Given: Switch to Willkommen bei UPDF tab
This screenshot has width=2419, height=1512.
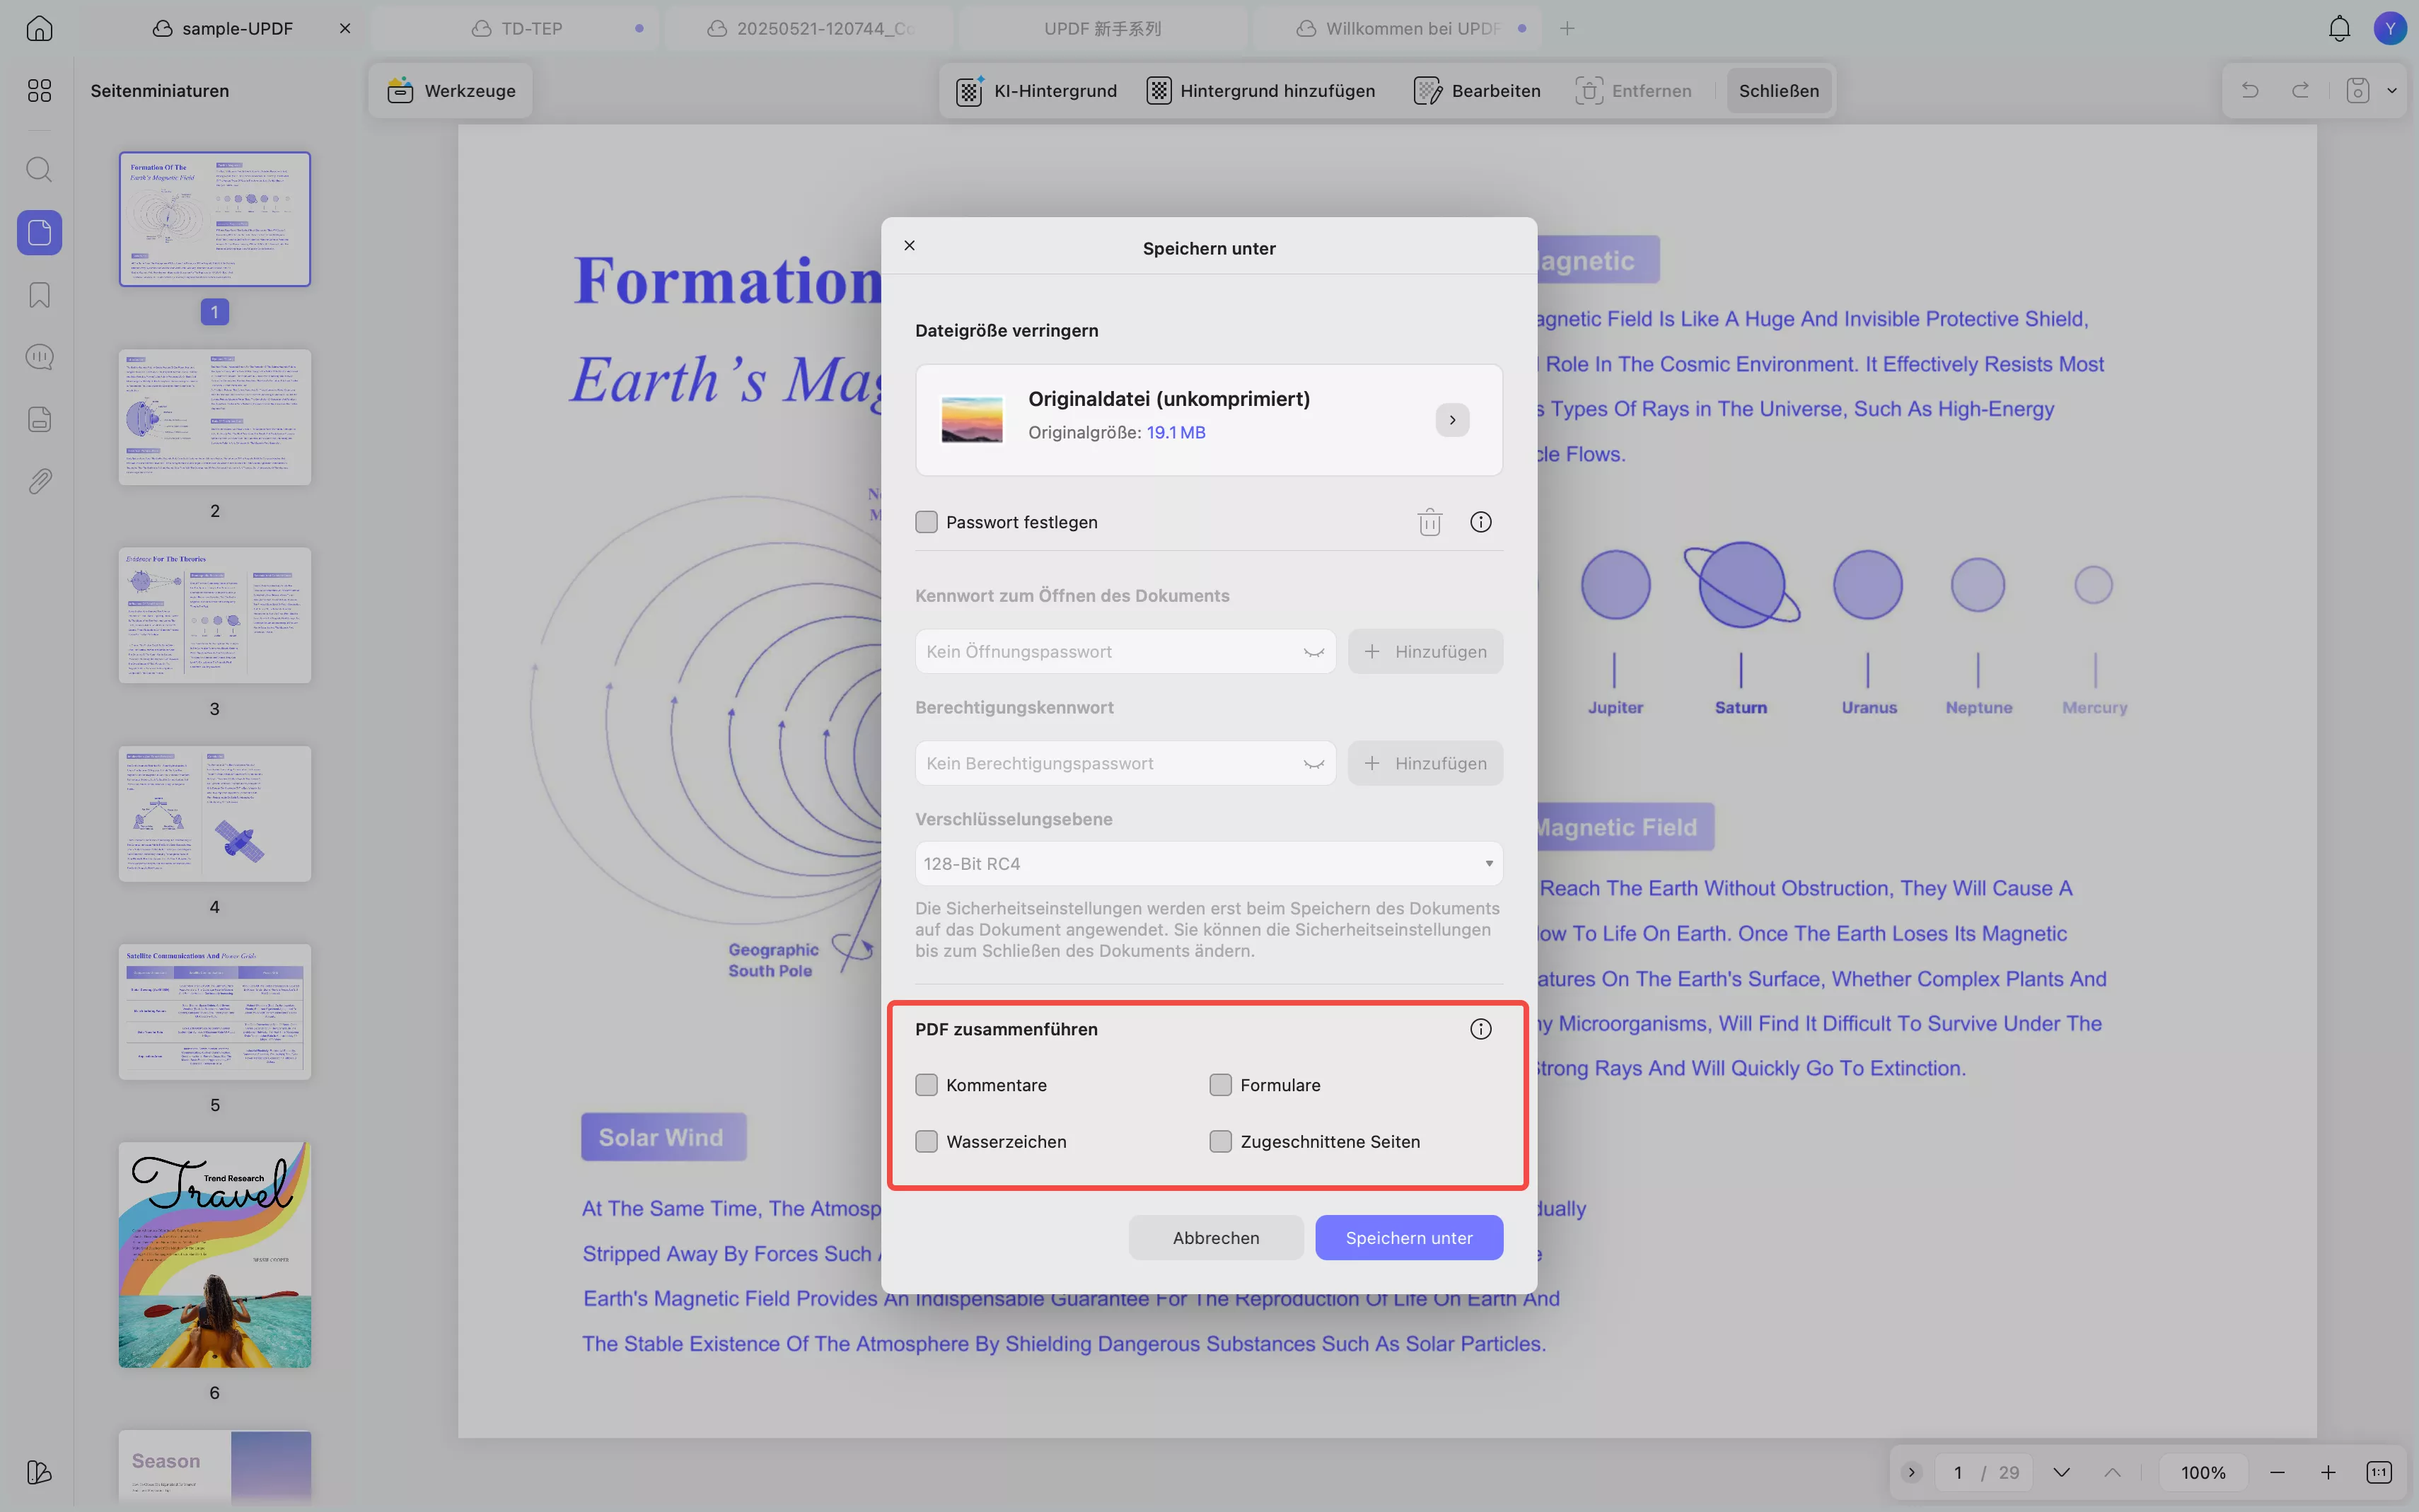Looking at the screenshot, I should (1411, 28).
